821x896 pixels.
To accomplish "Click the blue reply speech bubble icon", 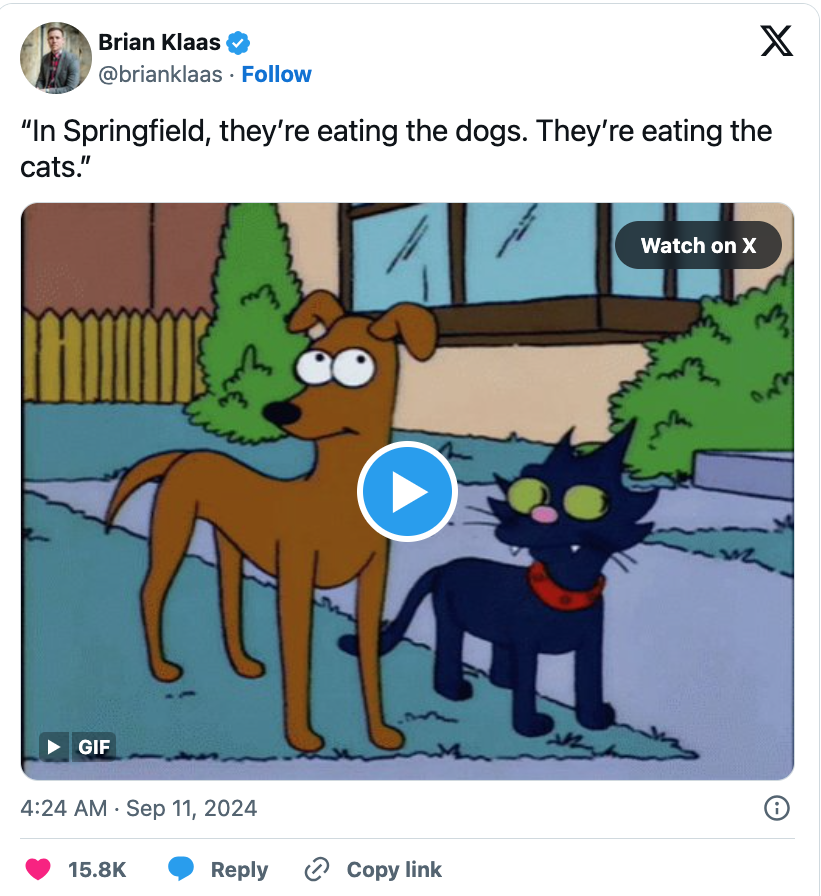I will coord(181,869).
